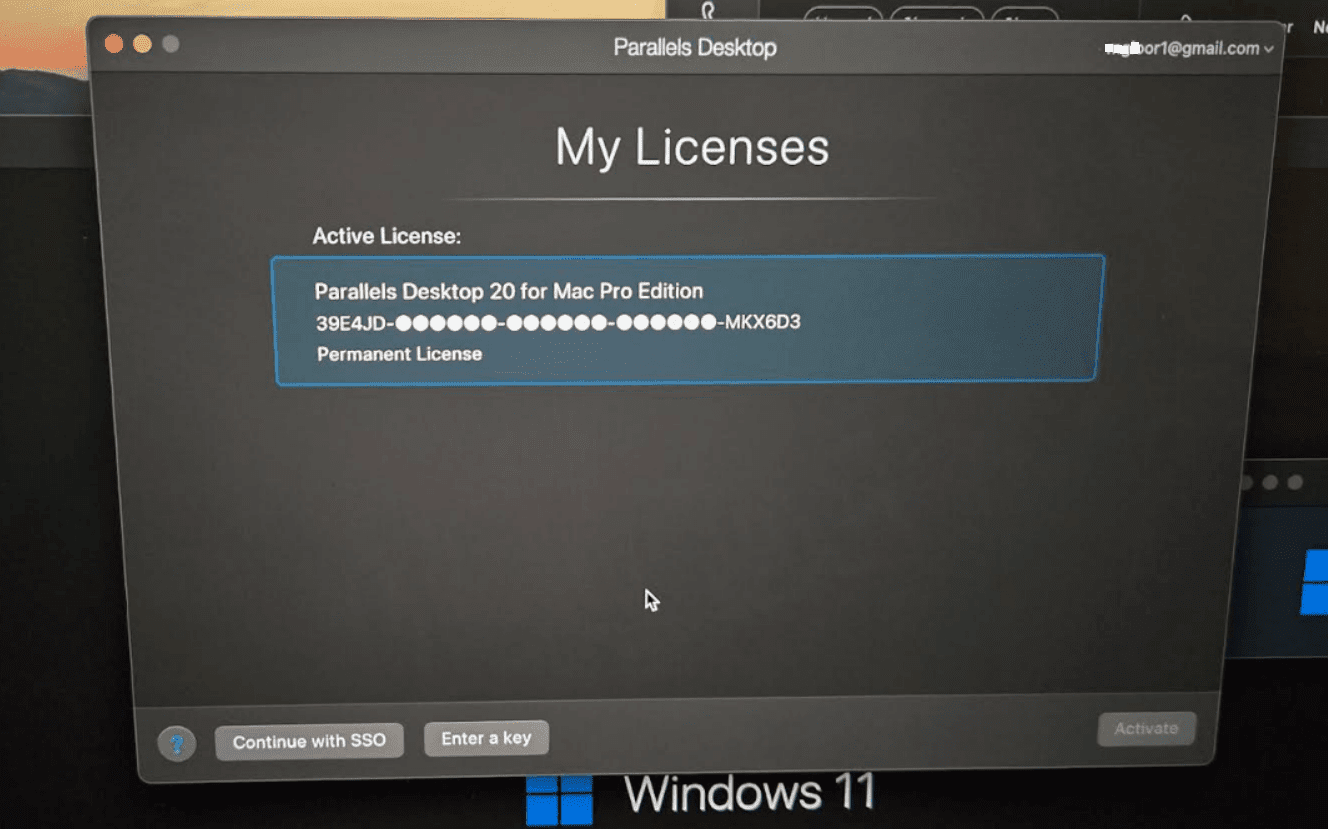Click the My Licenses heading

(692, 147)
